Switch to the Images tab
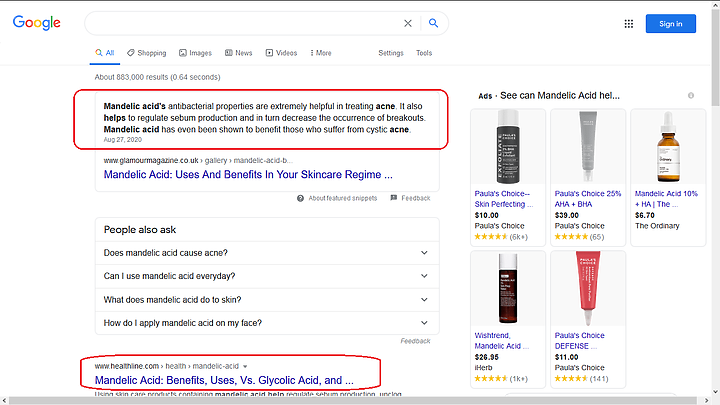720x405 pixels. (195, 53)
